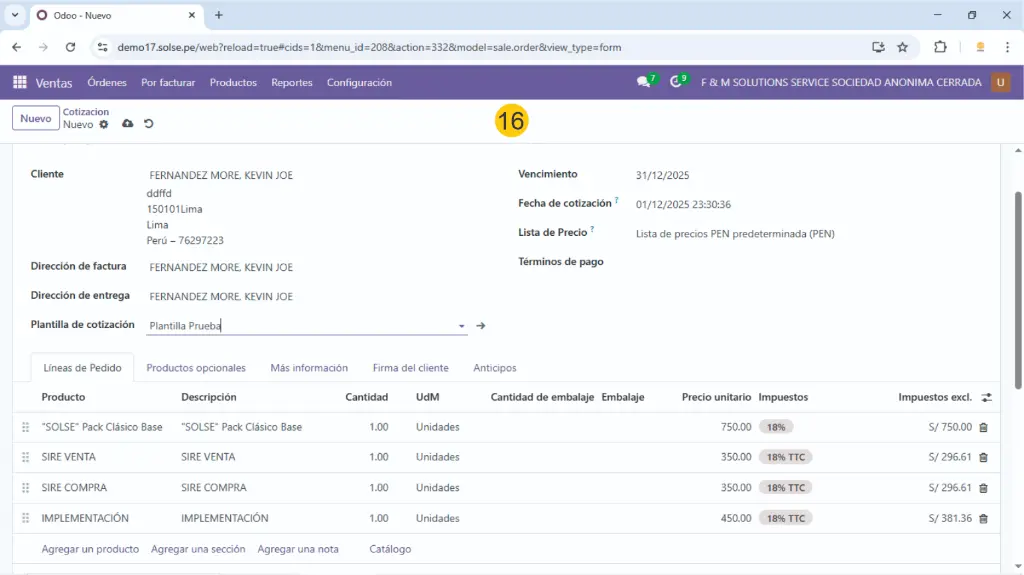Open the gear actions menu

[x=104, y=125]
